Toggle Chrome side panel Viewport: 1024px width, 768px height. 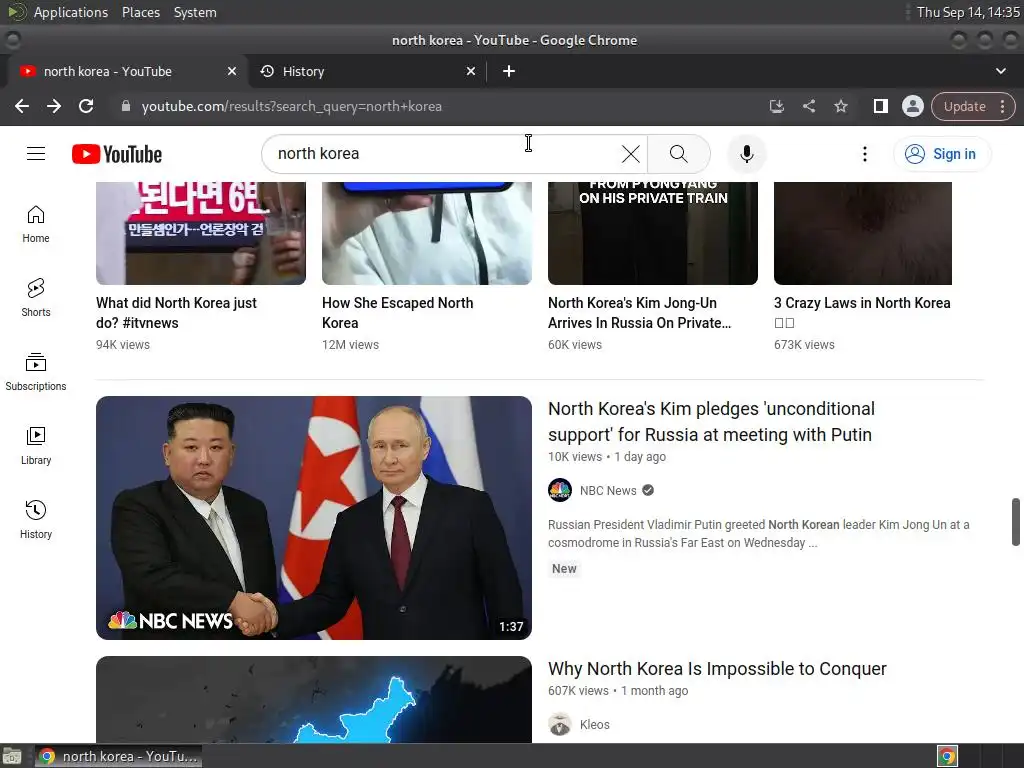880,106
